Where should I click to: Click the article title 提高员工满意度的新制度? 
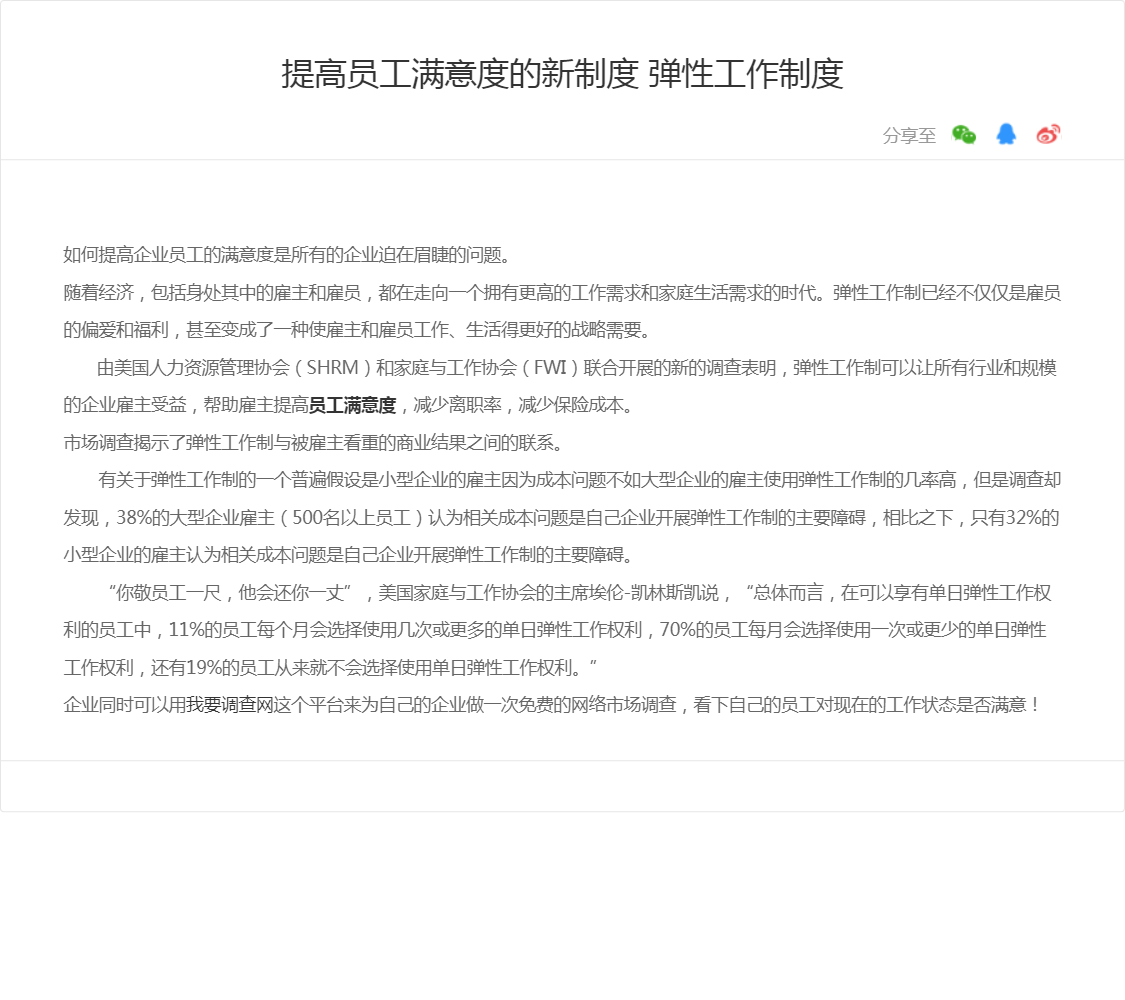point(460,74)
